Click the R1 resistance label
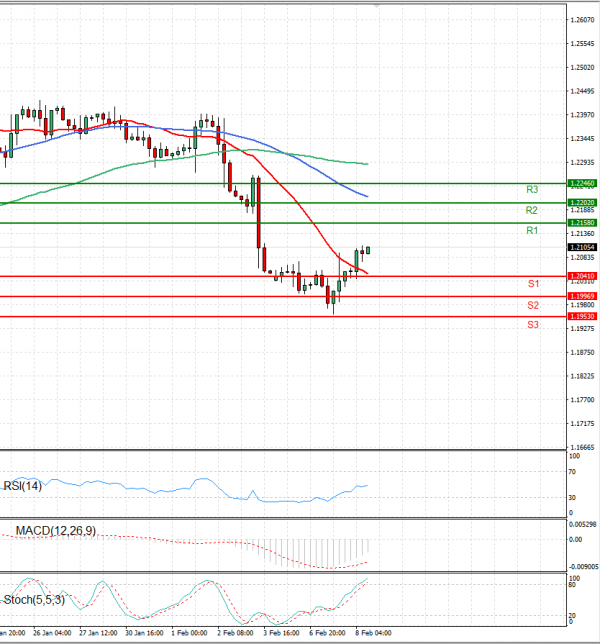The height and width of the screenshot is (644, 600). point(532,230)
